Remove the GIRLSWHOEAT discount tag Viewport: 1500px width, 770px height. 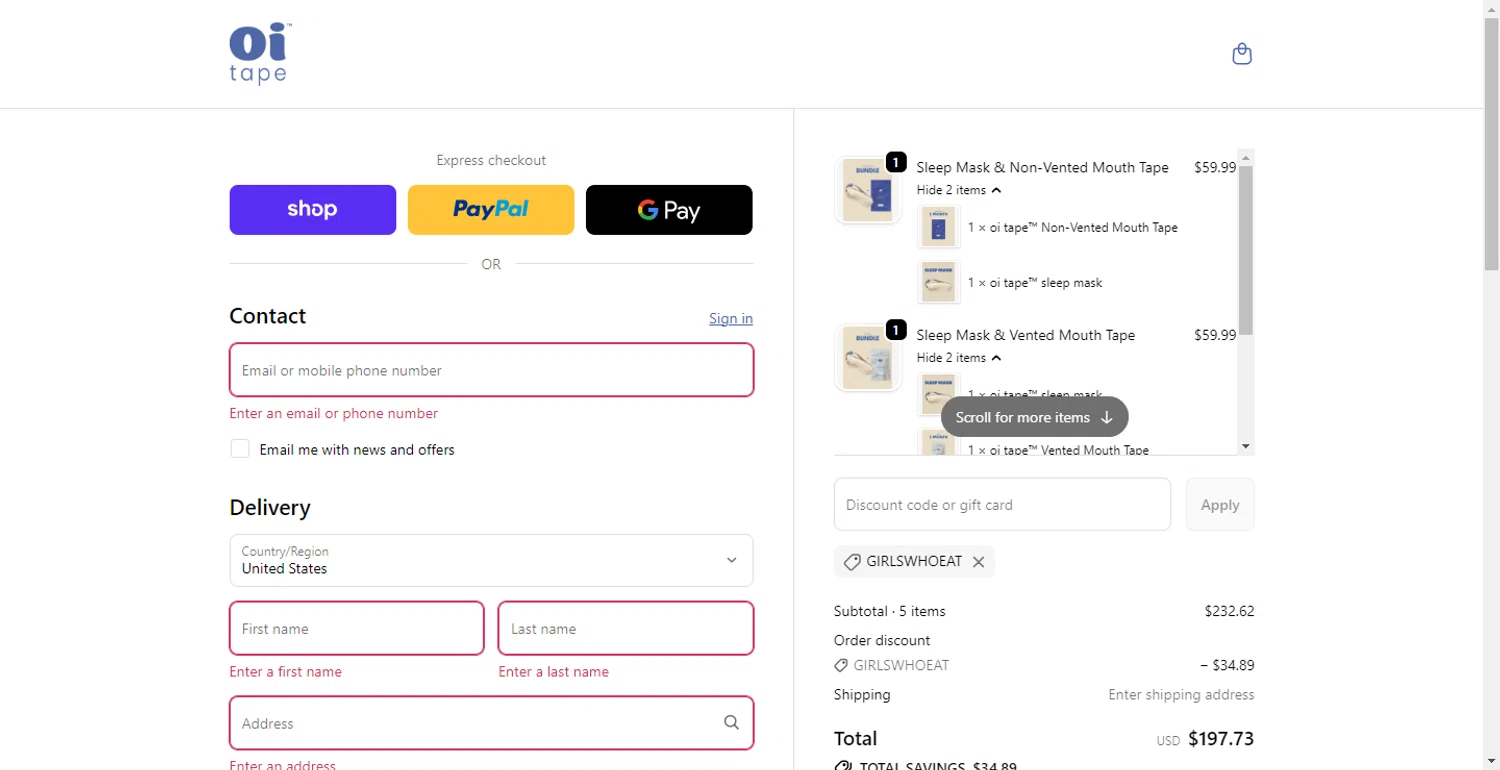979,562
